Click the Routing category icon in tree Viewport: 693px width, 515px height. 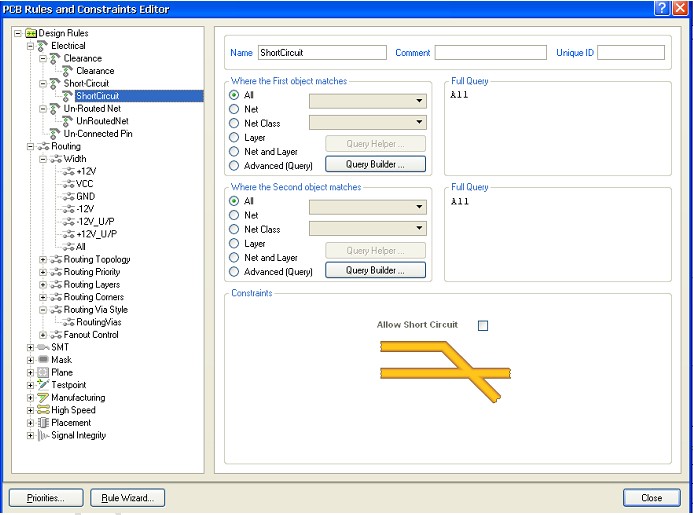click(43, 147)
